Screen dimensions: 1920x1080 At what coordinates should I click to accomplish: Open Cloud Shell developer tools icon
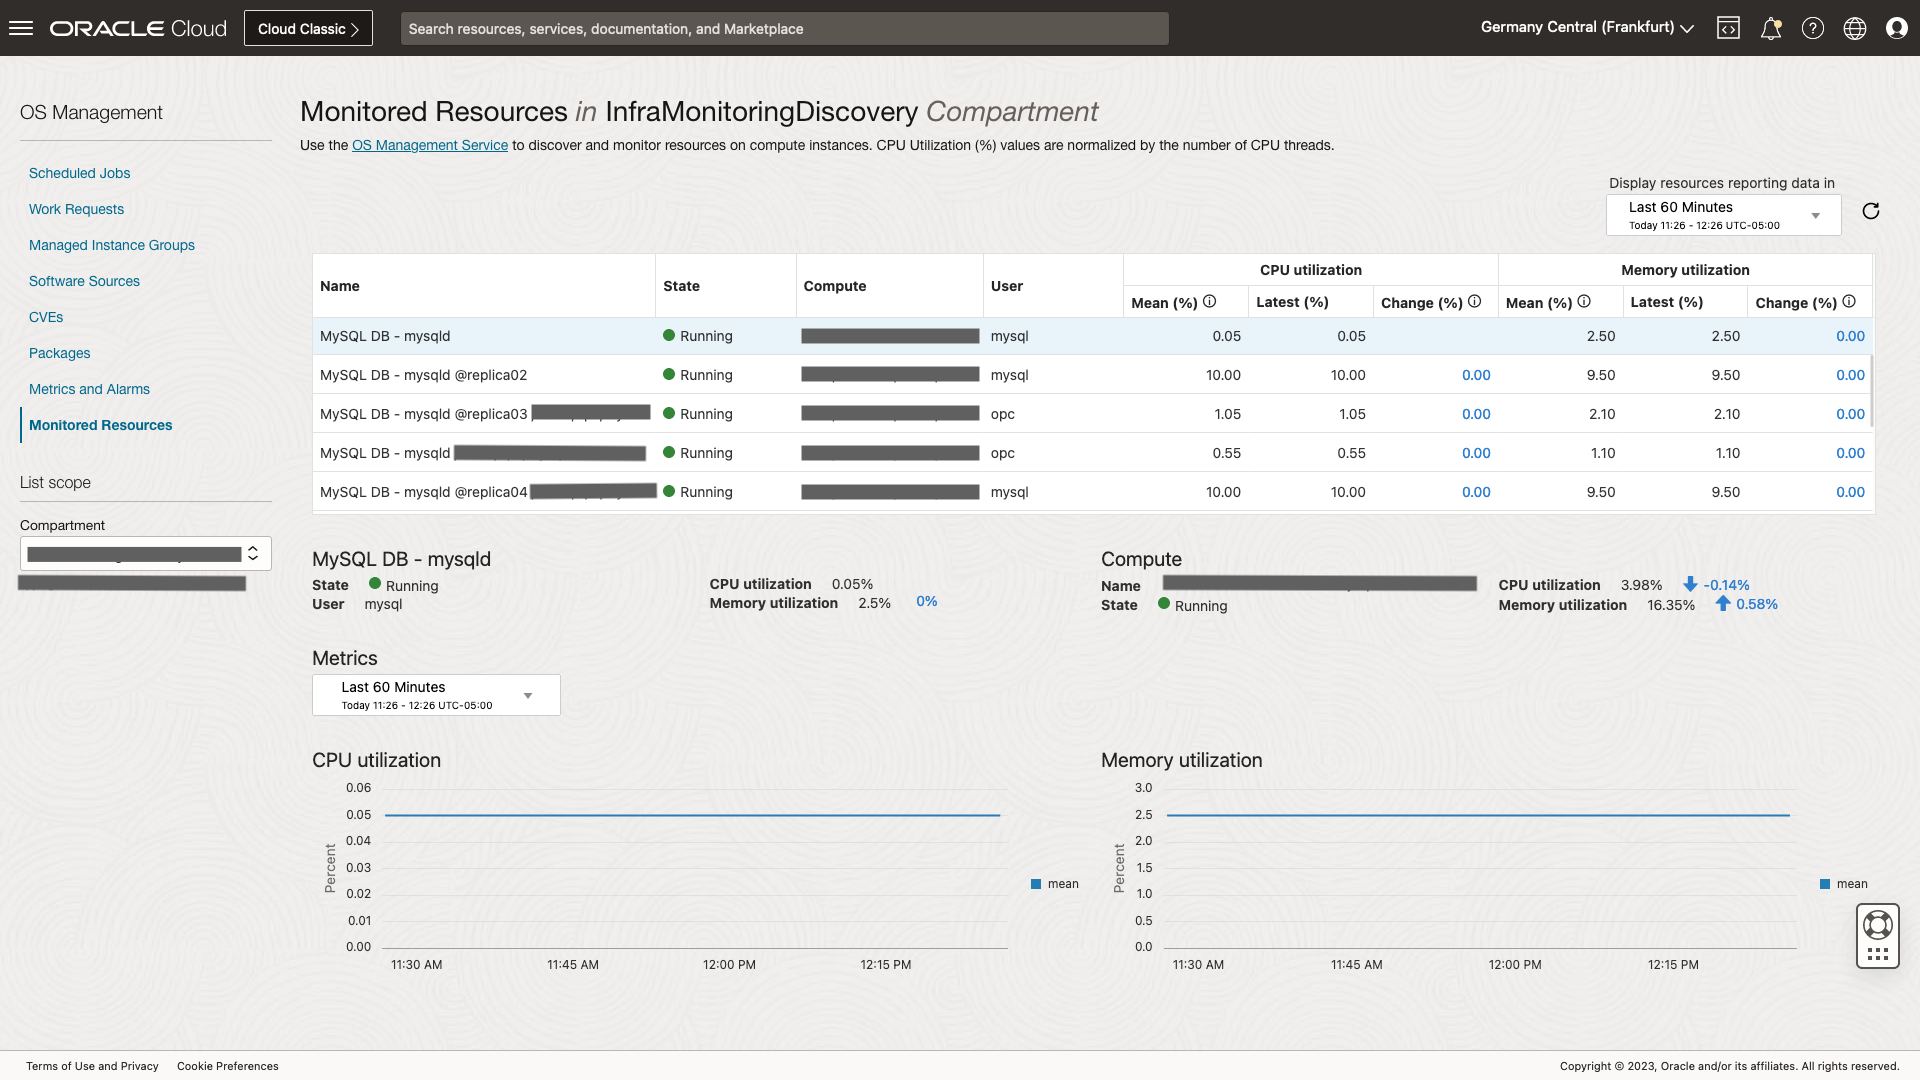(x=1728, y=28)
